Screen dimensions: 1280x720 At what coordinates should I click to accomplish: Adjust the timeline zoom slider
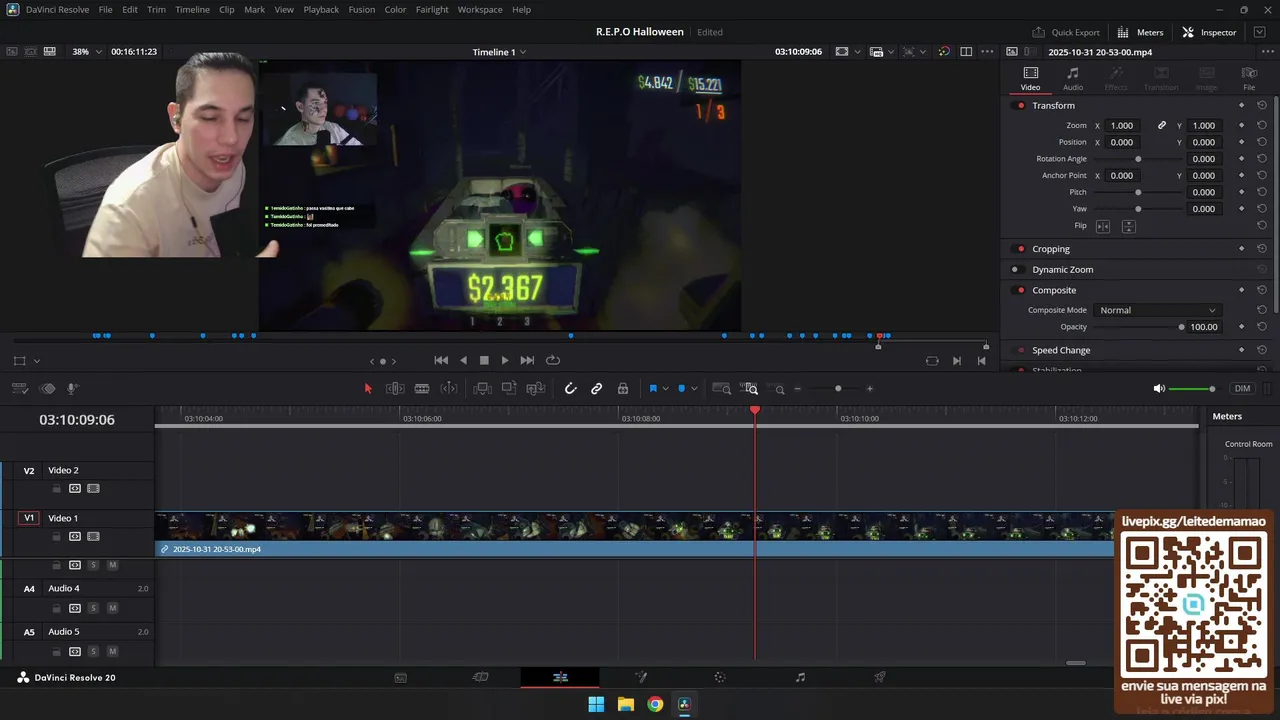point(838,388)
